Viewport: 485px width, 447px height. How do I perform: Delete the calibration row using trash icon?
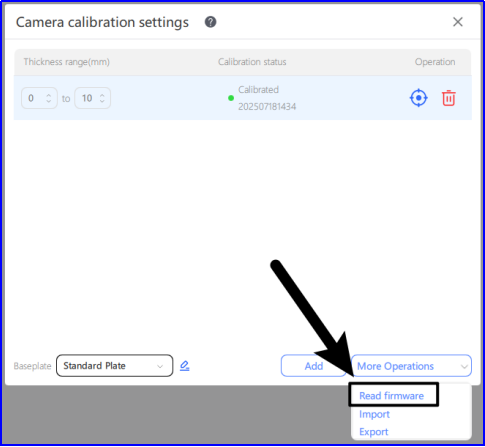point(449,98)
